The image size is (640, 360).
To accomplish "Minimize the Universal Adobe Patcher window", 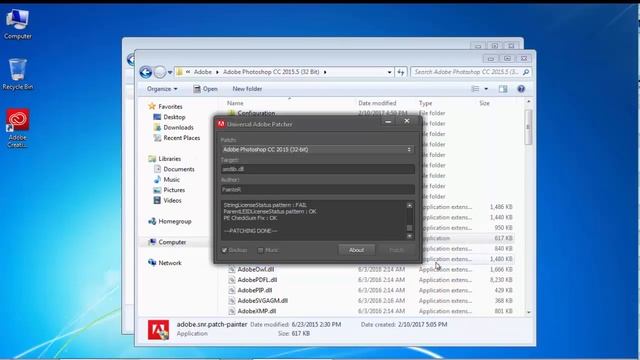I will tap(388, 121).
